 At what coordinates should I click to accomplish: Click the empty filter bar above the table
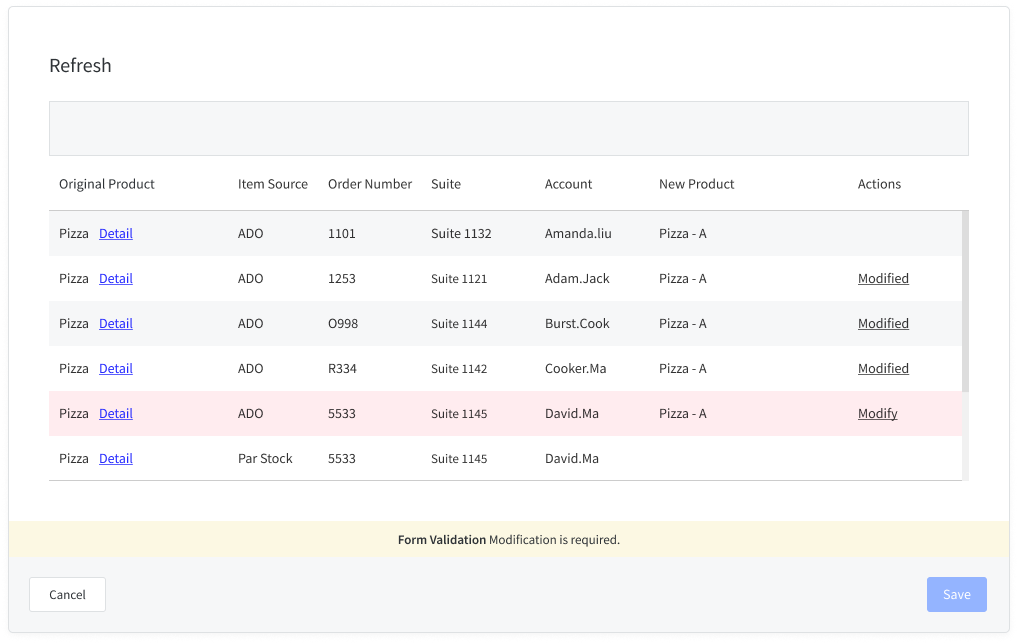[x=509, y=128]
